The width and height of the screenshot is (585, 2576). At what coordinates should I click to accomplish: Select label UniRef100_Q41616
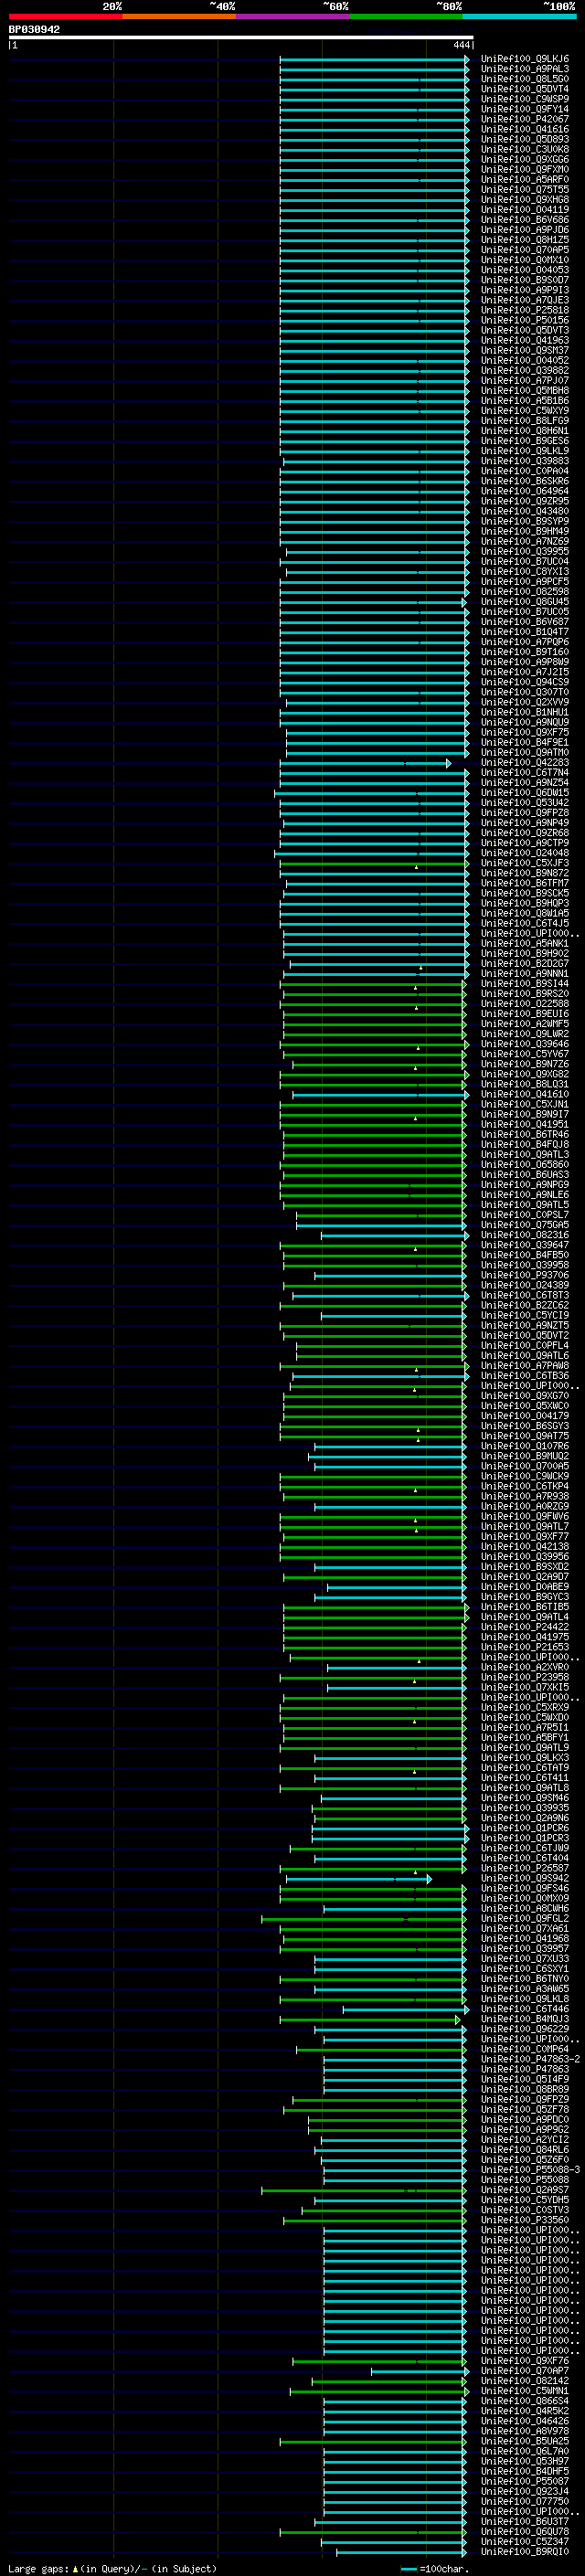point(524,129)
